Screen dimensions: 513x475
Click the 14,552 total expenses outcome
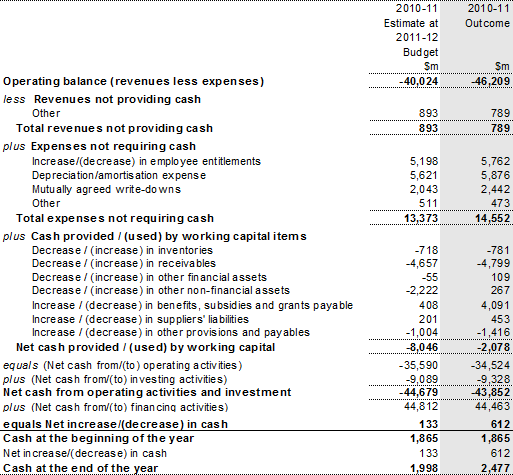coord(493,218)
